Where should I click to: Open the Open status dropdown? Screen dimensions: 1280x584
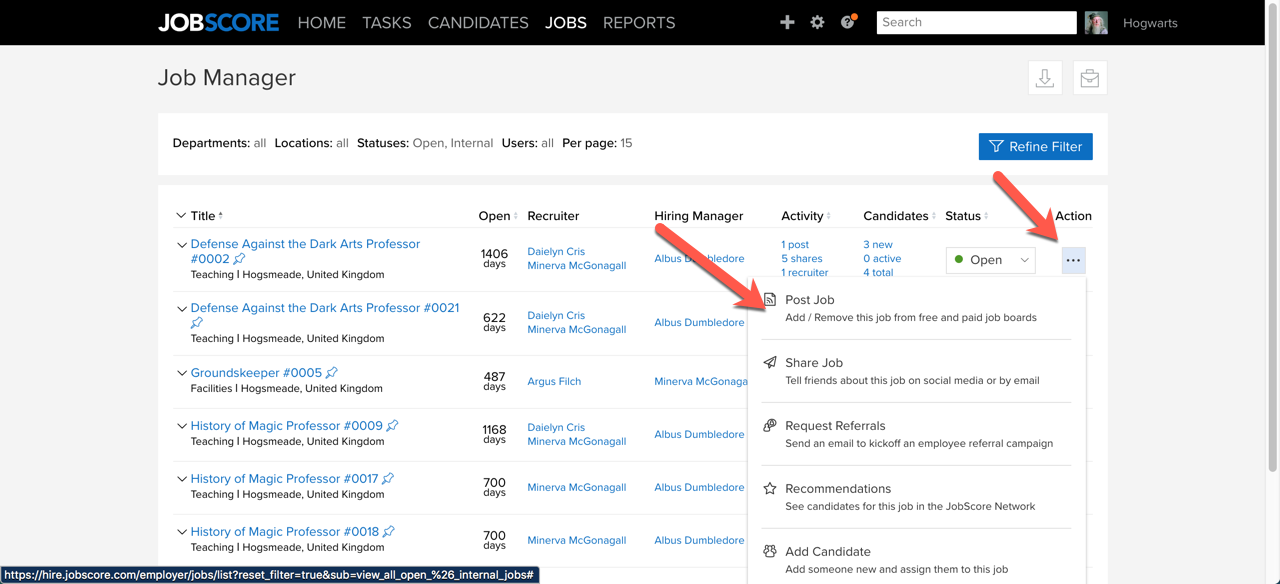pos(990,260)
